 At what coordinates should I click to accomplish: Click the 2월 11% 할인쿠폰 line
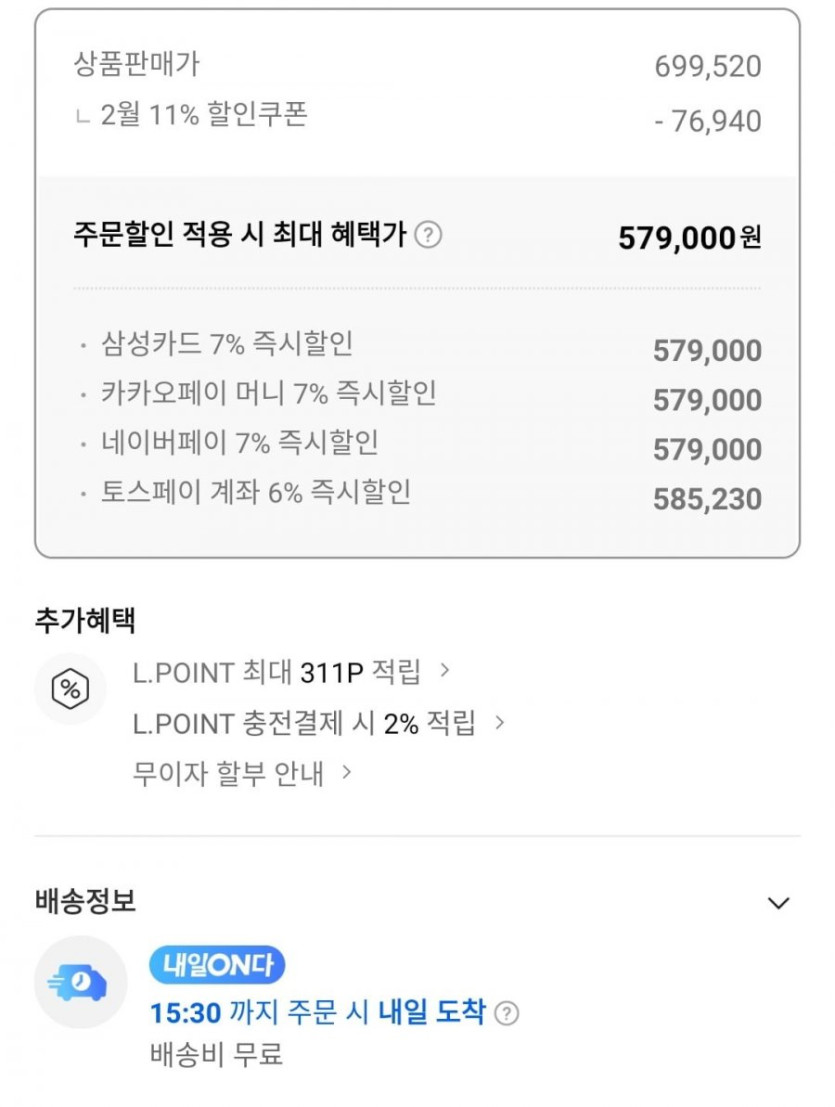pyautogui.click(x=204, y=115)
